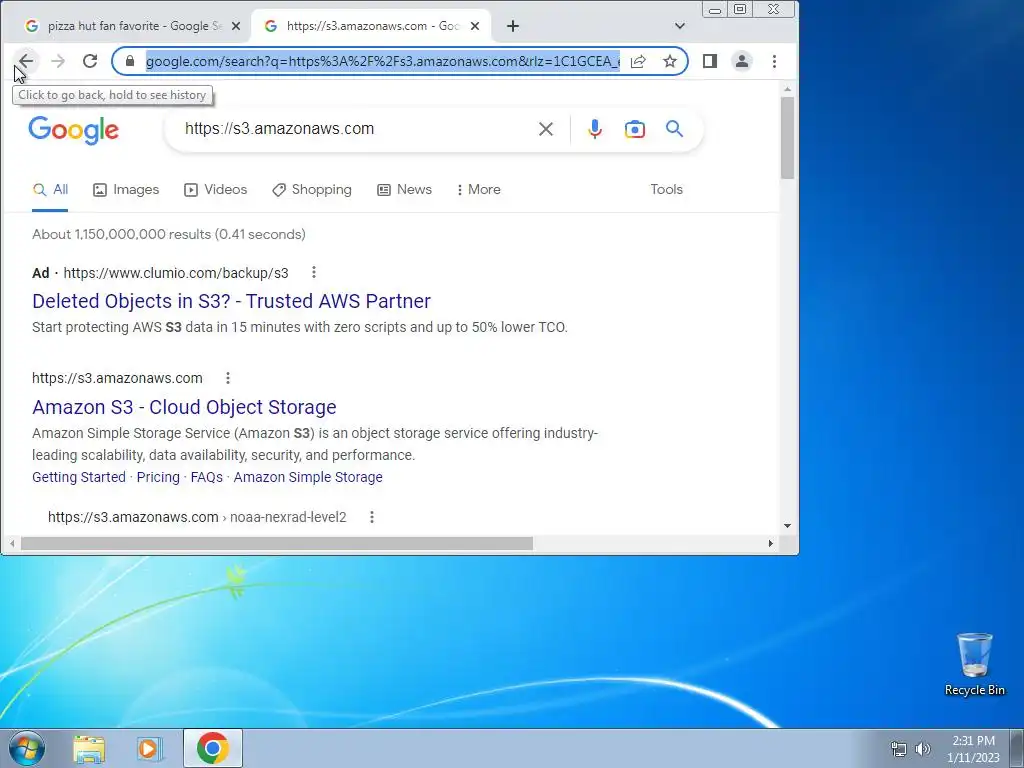Open the browser side panel
Image resolution: width=1024 pixels, height=768 pixels.
pyautogui.click(x=710, y=61)
